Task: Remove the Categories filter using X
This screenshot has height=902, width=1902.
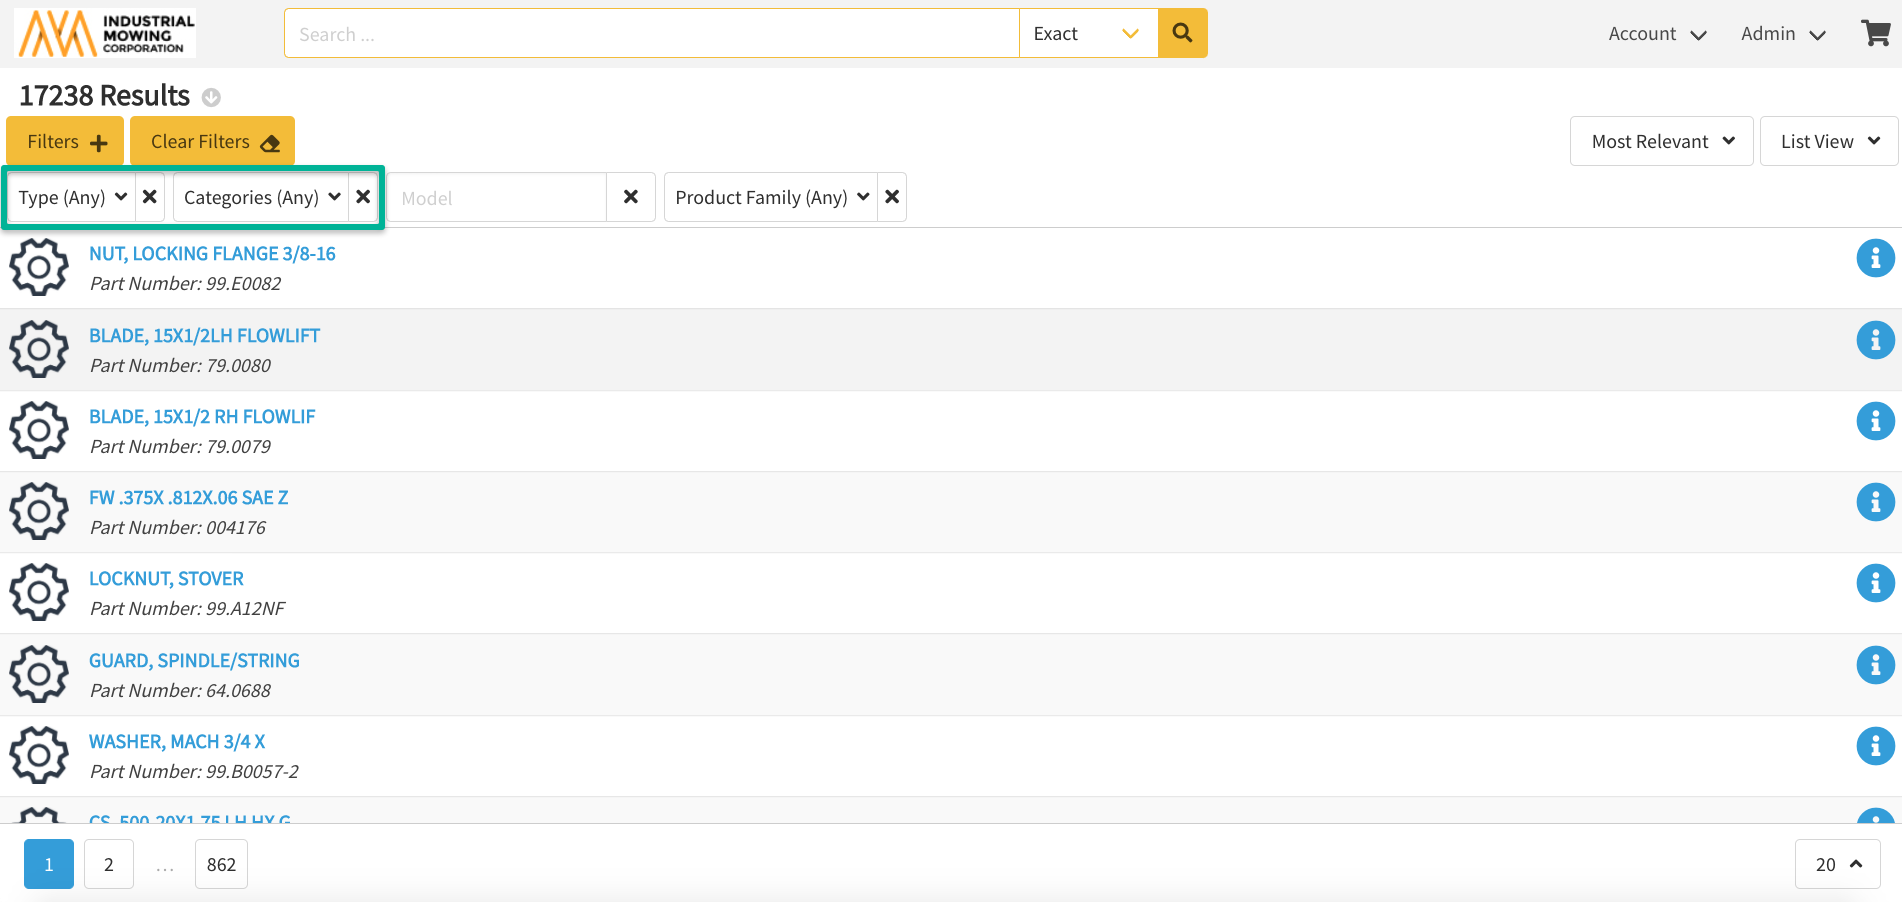Action: pos(363,197)
